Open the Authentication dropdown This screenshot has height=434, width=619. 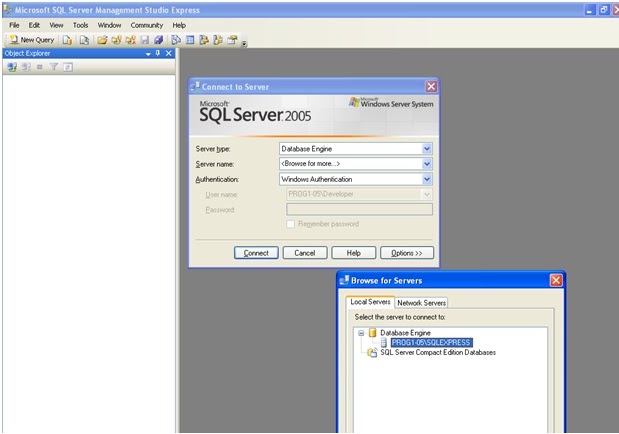click(x=427, y=179)
